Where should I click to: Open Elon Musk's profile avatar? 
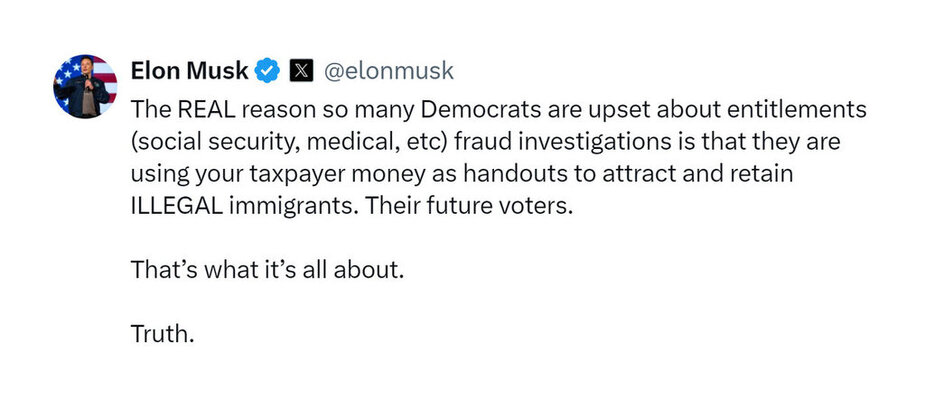click(85, 86)
